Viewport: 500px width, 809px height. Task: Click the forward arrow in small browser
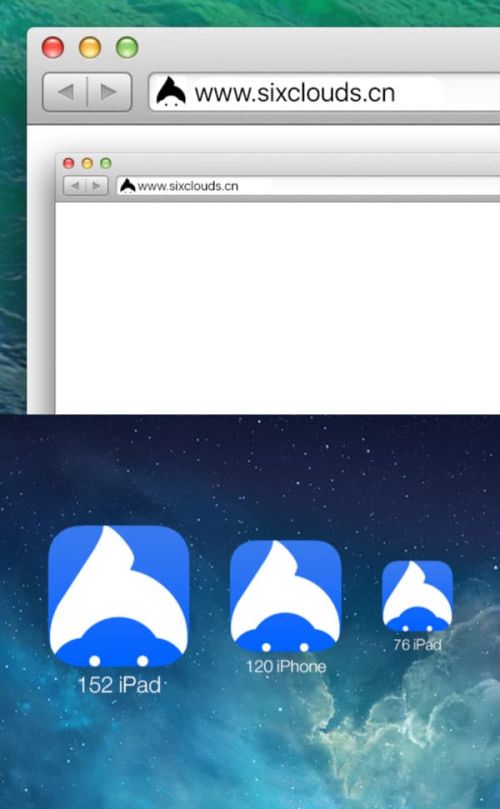96,186
